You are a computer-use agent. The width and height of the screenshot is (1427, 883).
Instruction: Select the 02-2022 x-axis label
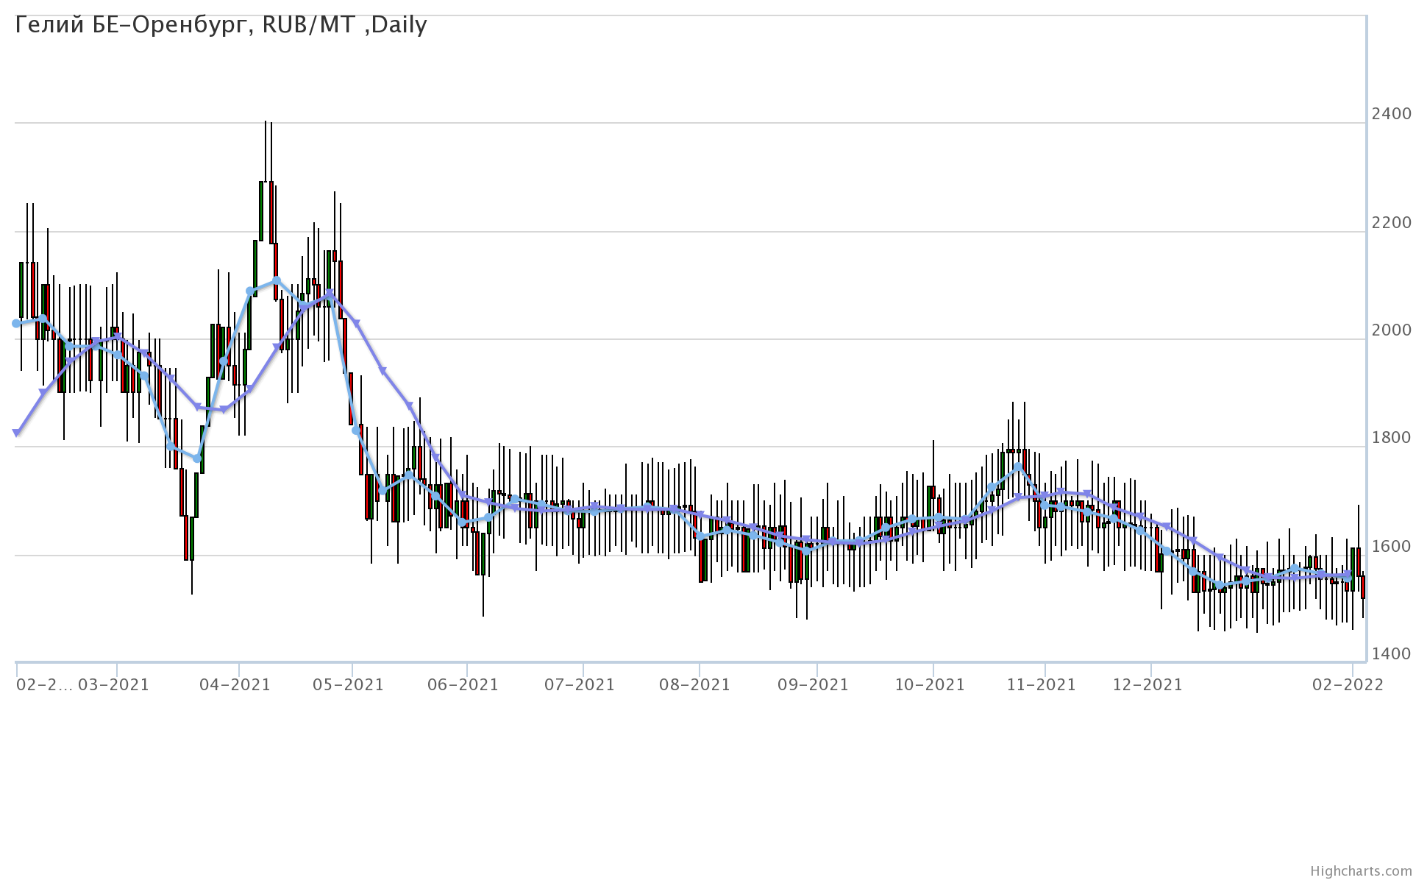1348,684
